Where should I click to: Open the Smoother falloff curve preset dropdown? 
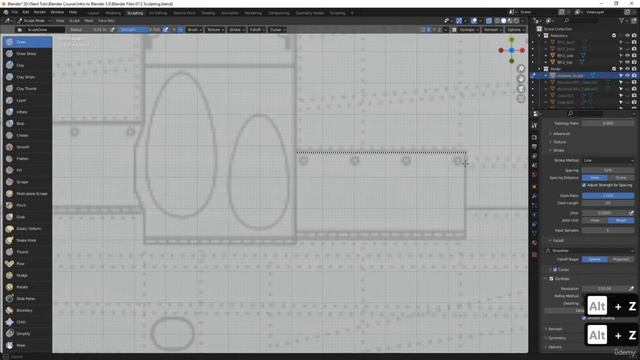[590, 251]
